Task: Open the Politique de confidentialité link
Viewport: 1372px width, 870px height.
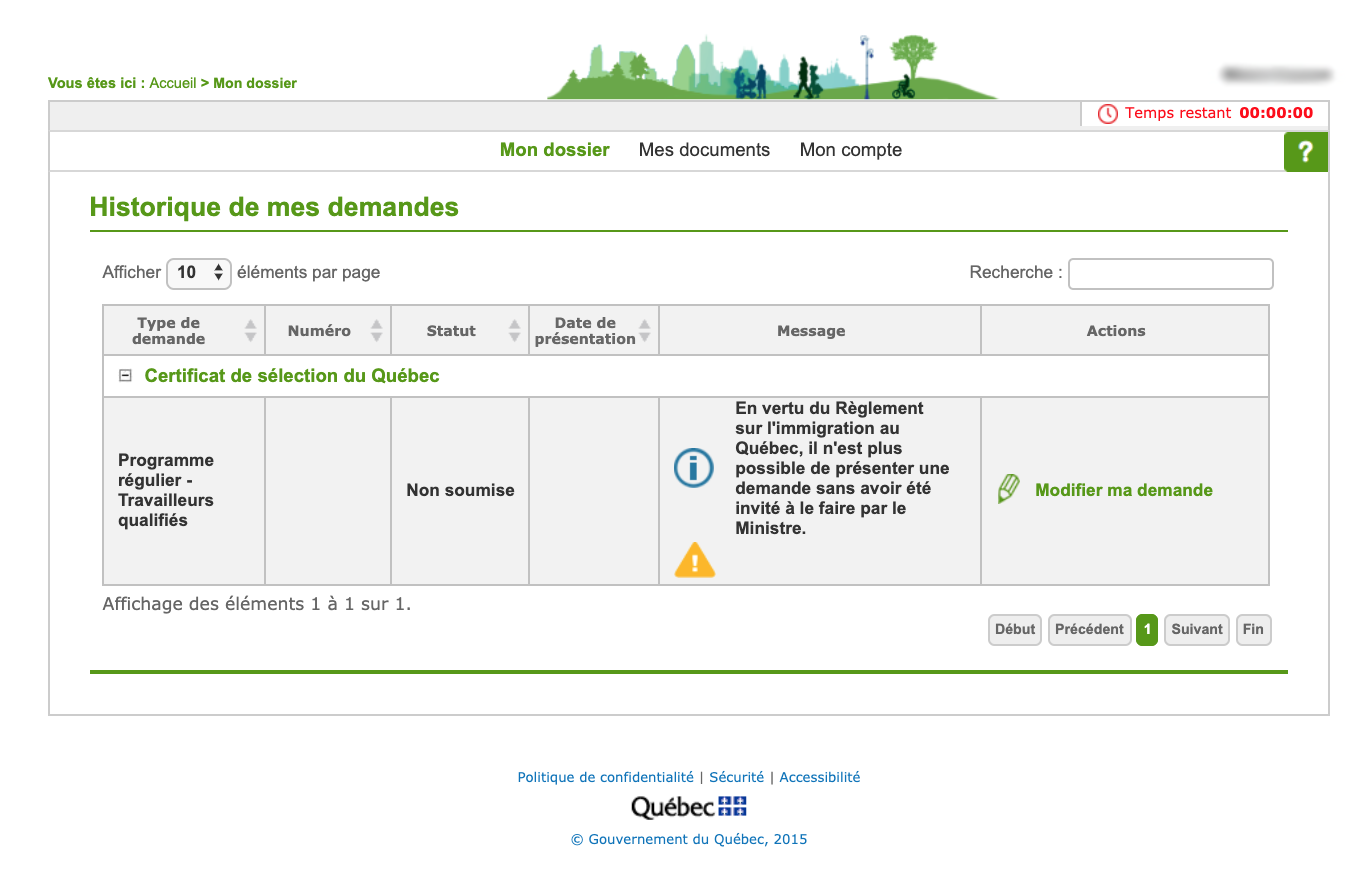Action: (605, 777)
